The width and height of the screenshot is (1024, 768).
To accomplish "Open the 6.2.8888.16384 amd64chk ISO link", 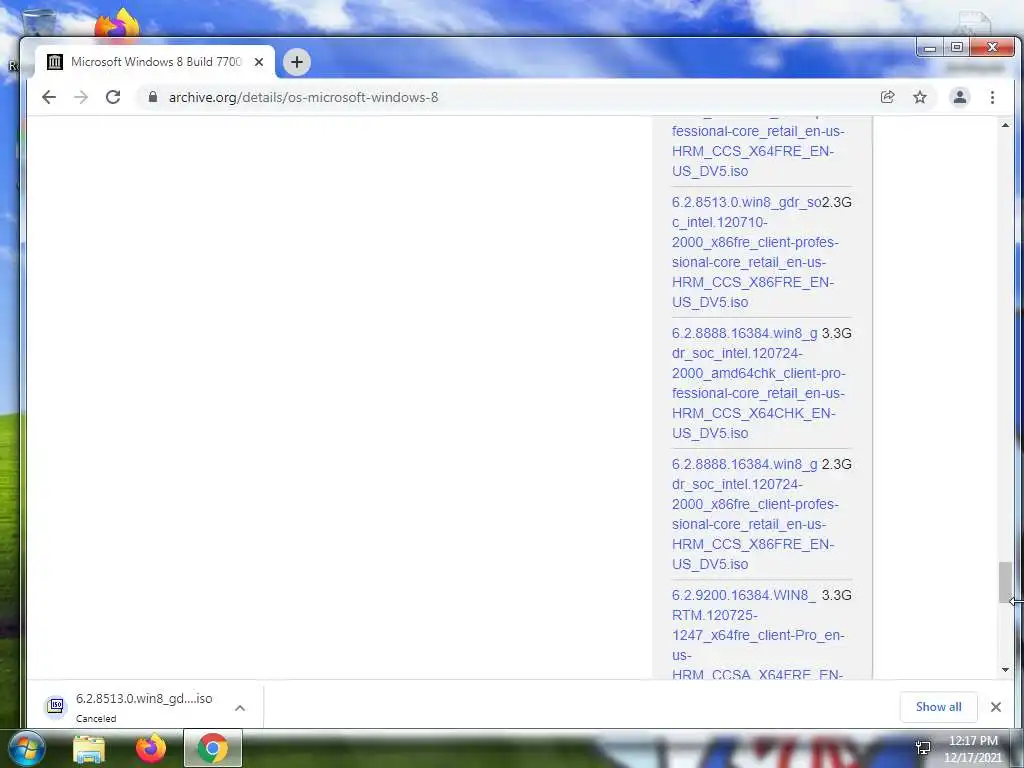I will pyautogui.click(x=758, y=383).
